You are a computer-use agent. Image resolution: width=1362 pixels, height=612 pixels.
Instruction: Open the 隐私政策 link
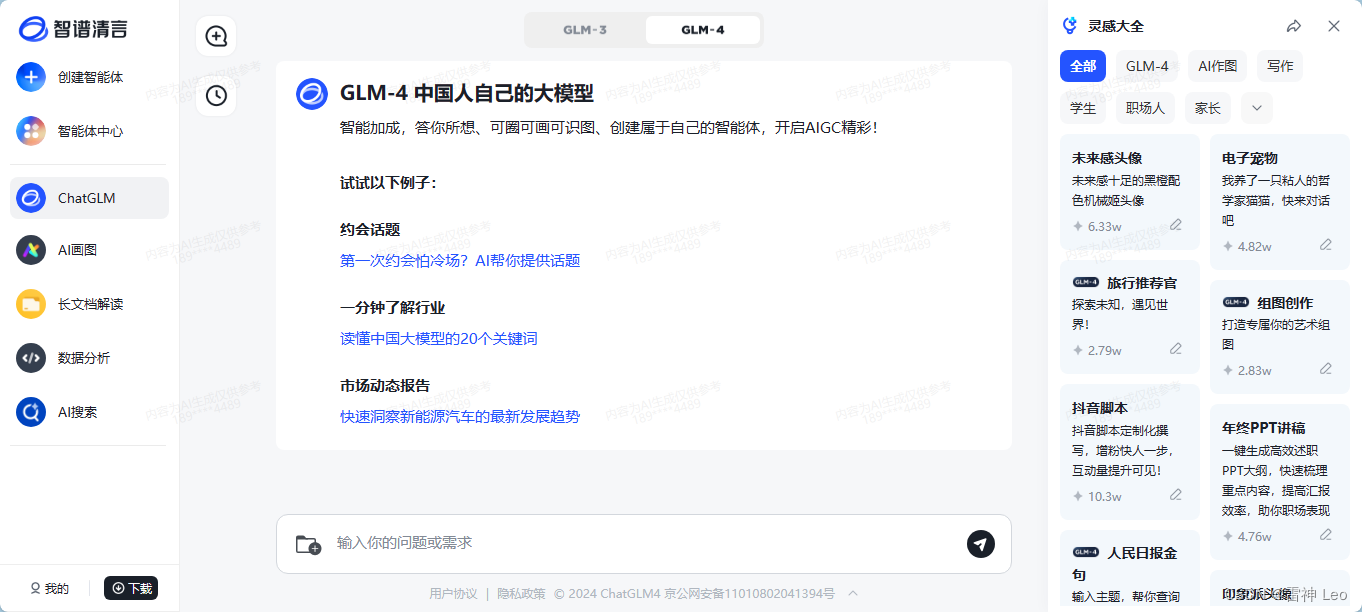(521, 594)
